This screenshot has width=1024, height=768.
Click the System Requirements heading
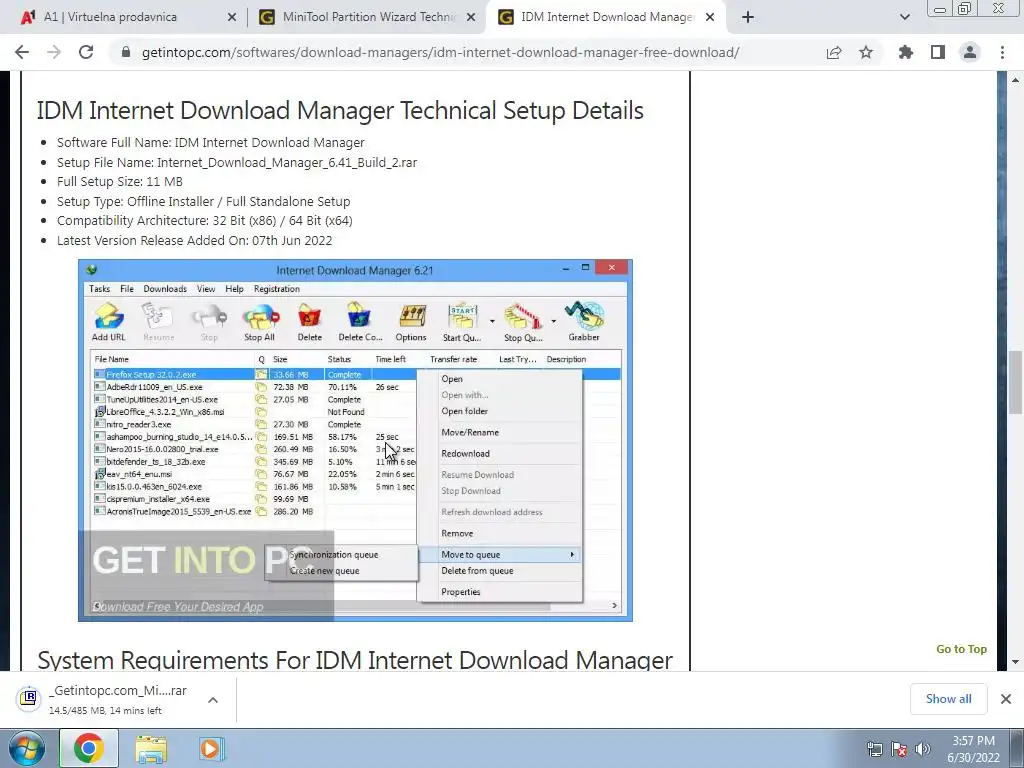(x=355, y=659)
